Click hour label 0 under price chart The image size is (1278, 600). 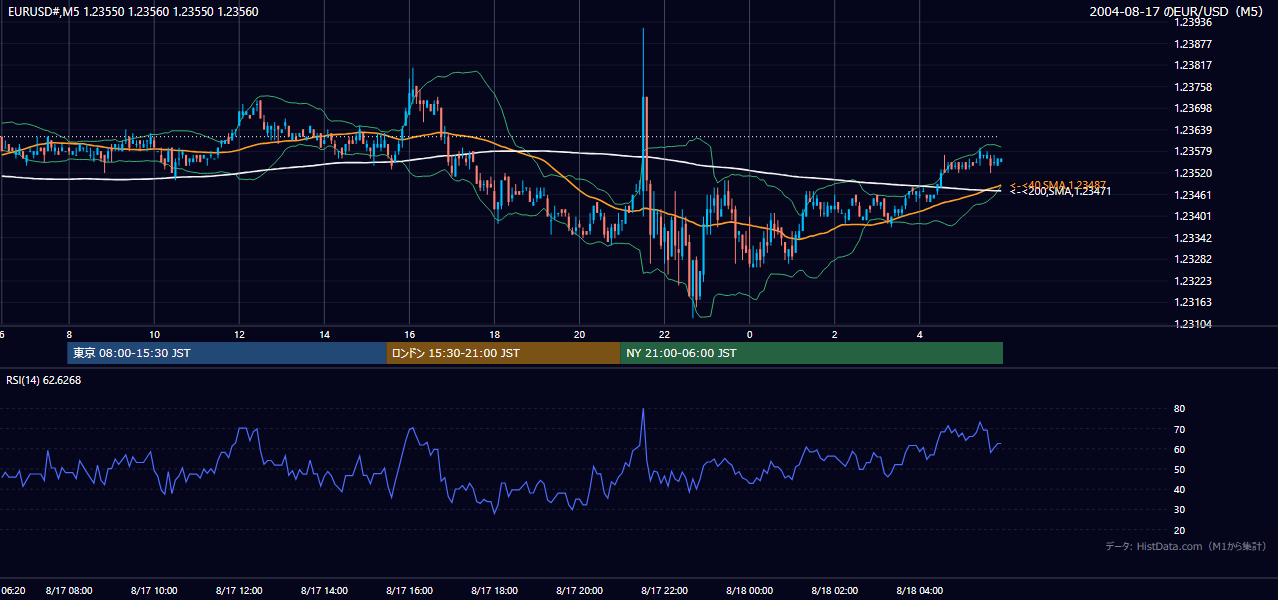(x=749, y=334)
